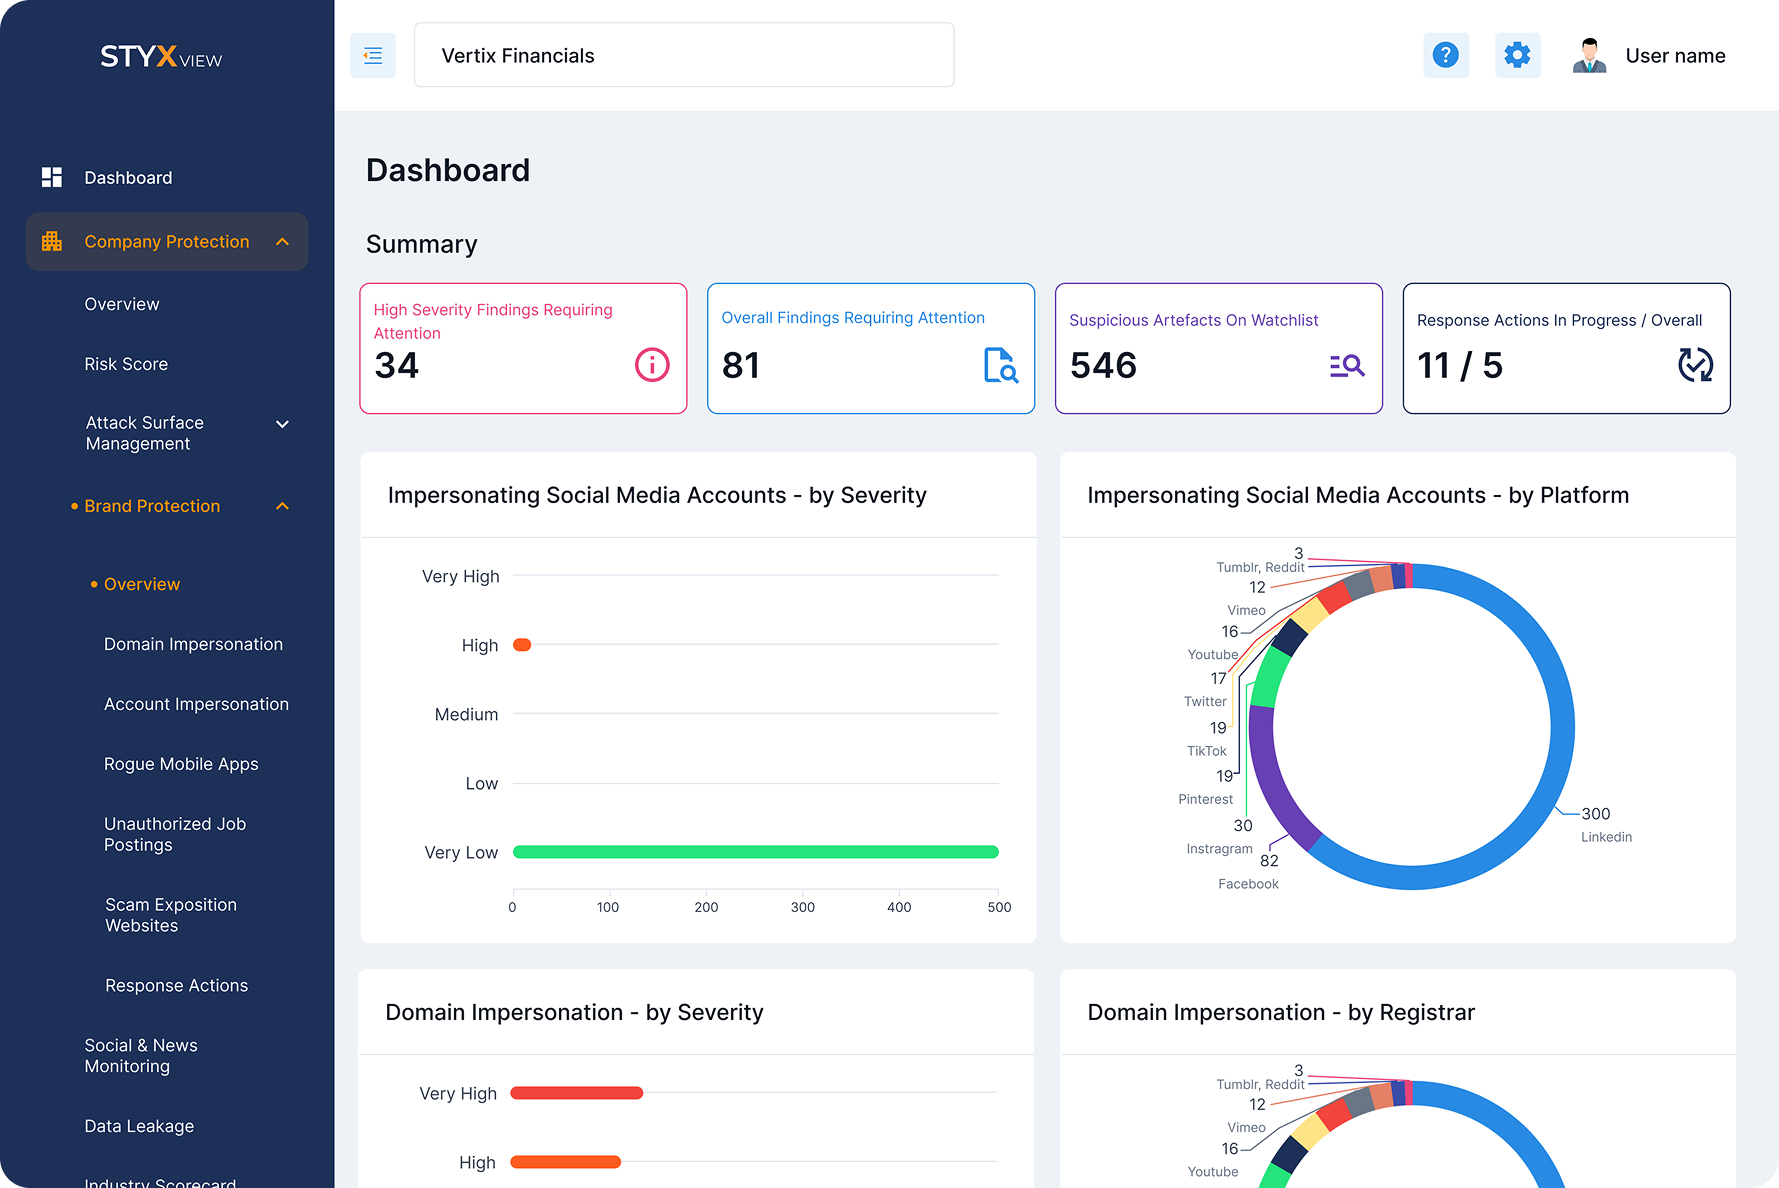Screen dimensions: 1779x1188
Task: Collapse the sidebar using the blue panel icon
Action: [372, 55]
